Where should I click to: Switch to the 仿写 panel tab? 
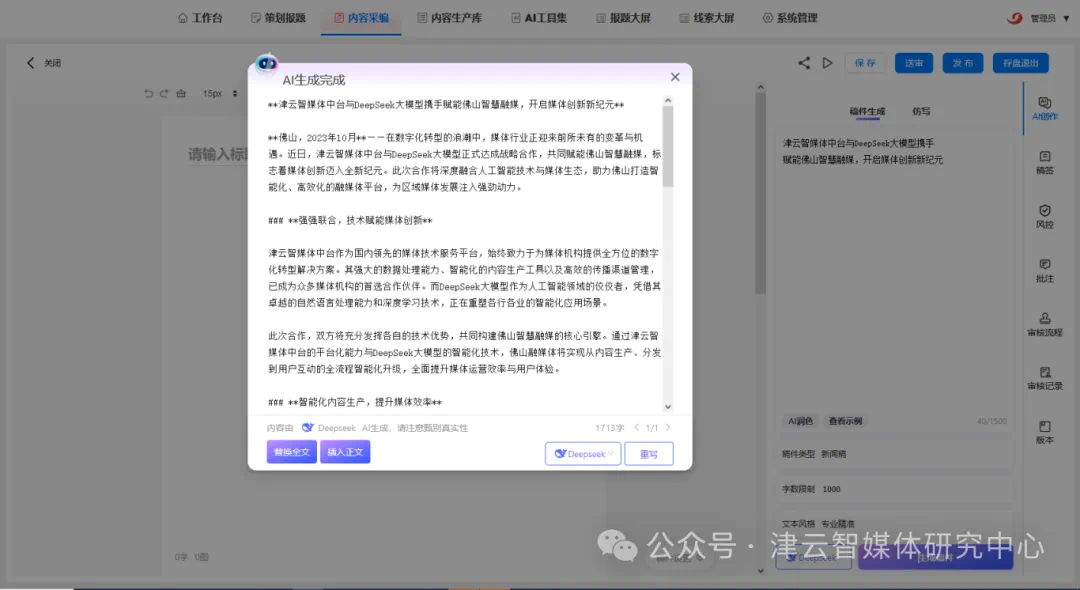click(x=921, y=111)
